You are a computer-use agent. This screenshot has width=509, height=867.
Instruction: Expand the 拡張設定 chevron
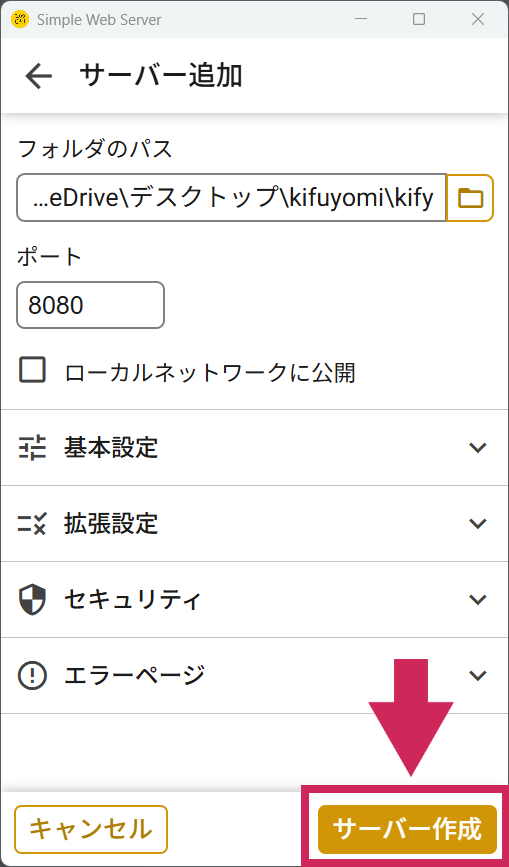[x=477, y=523]
